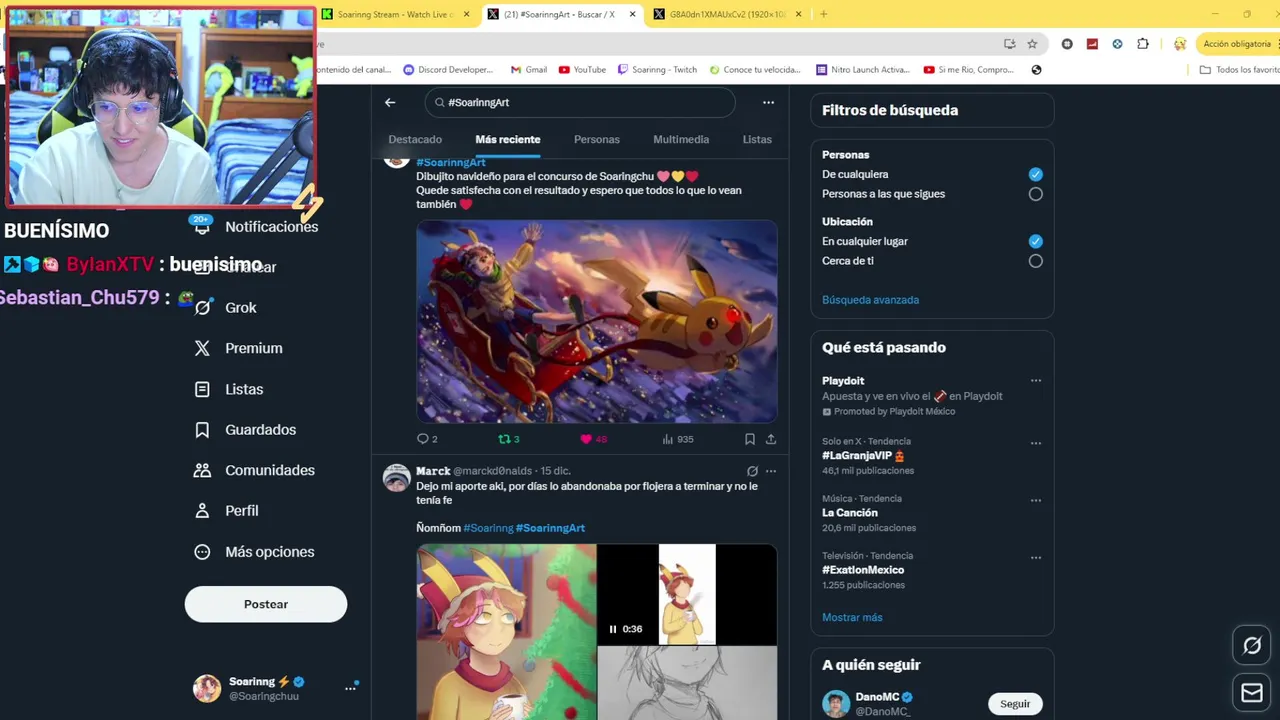
Task: Click the #SoarinngArt search field
Action: (580, 102)
